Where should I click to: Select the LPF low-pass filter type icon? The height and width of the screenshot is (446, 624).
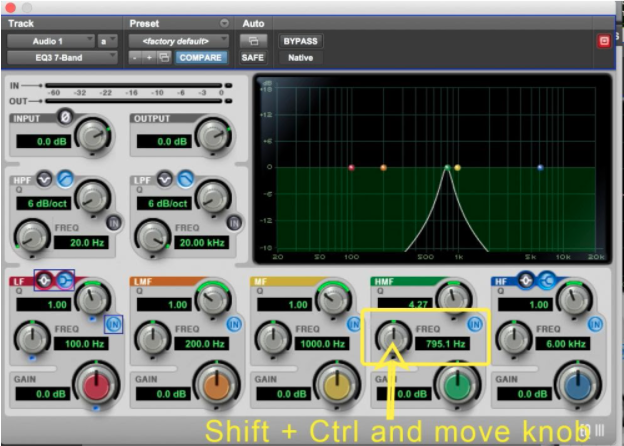pos(186,179)
